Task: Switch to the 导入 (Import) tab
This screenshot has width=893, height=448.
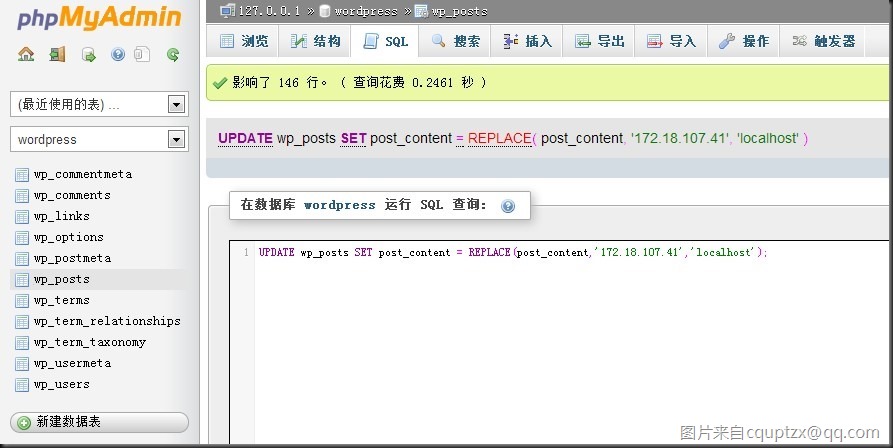Action: (671, 41)
